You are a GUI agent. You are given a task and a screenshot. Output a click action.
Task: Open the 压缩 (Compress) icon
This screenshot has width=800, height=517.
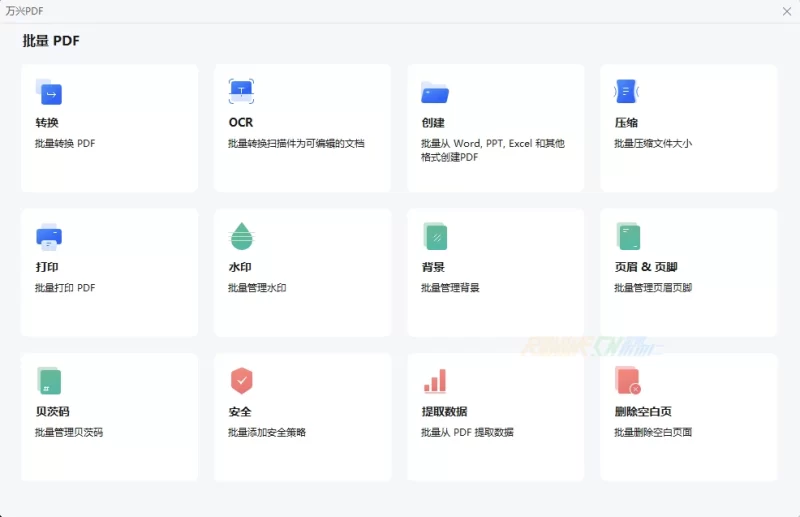pos(626,92)
